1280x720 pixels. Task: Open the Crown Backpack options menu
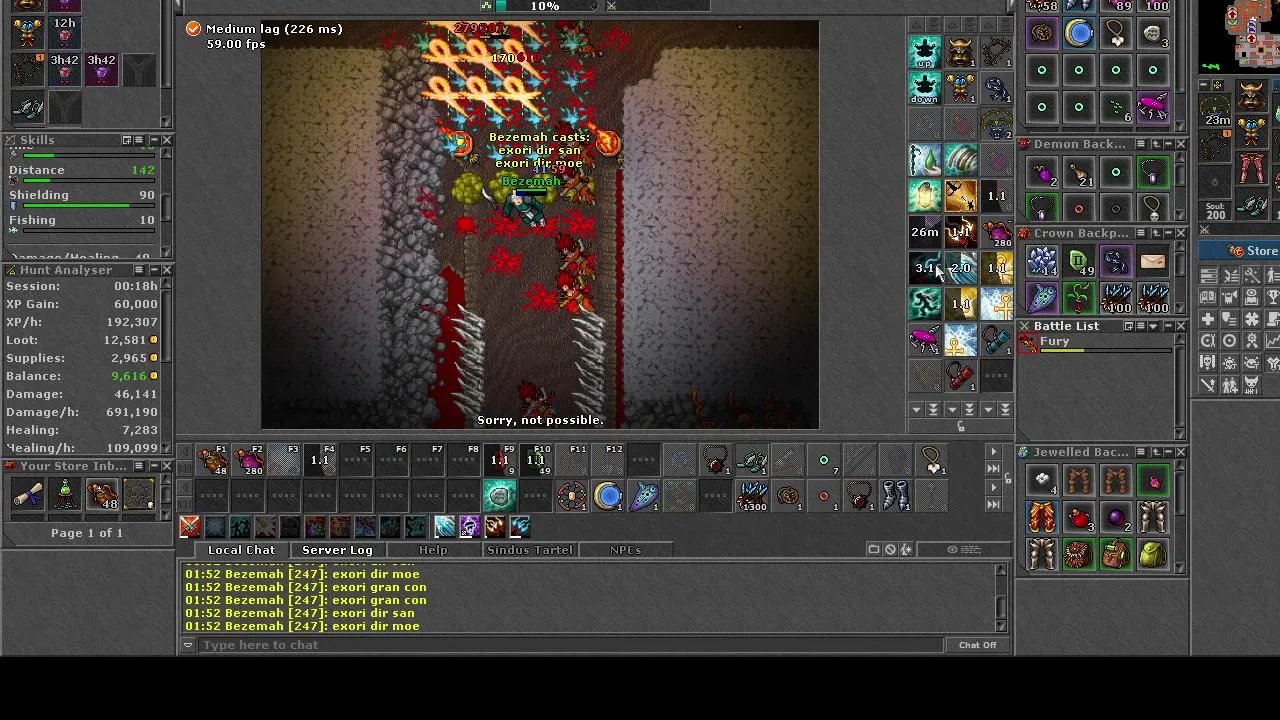tap(1141, 233)
